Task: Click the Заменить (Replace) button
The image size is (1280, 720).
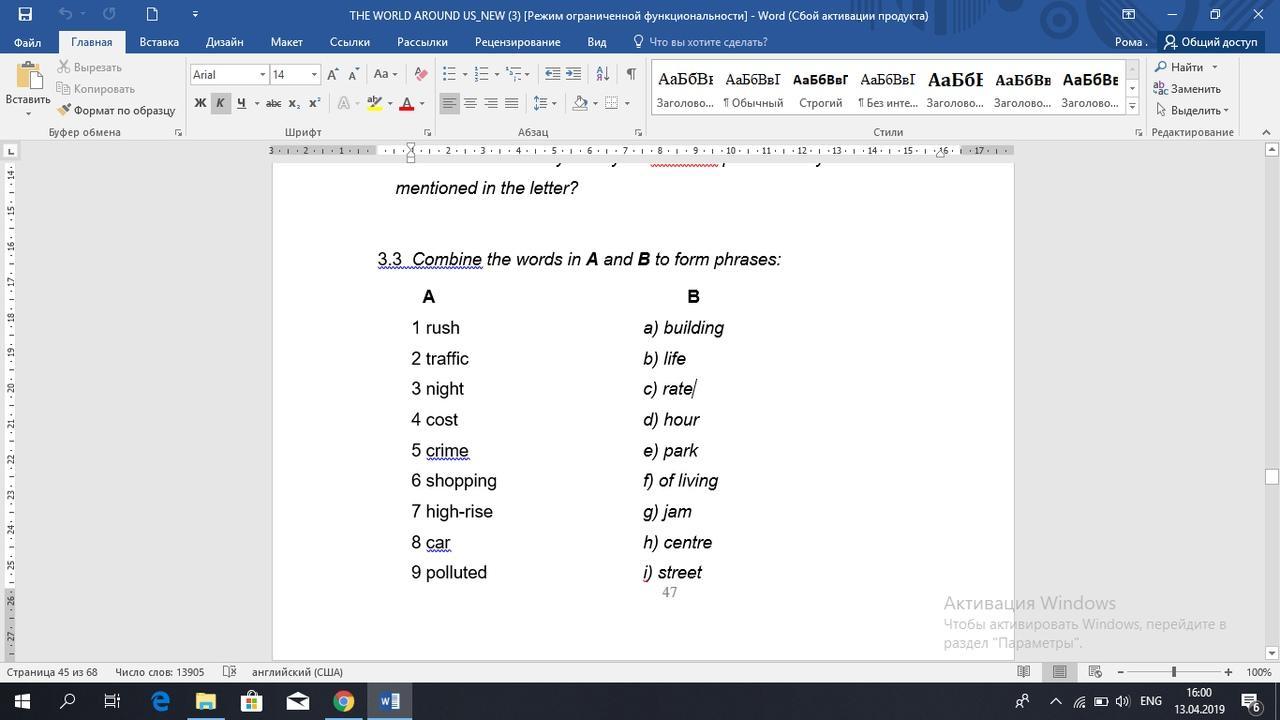Action: tap(1195, 89)
